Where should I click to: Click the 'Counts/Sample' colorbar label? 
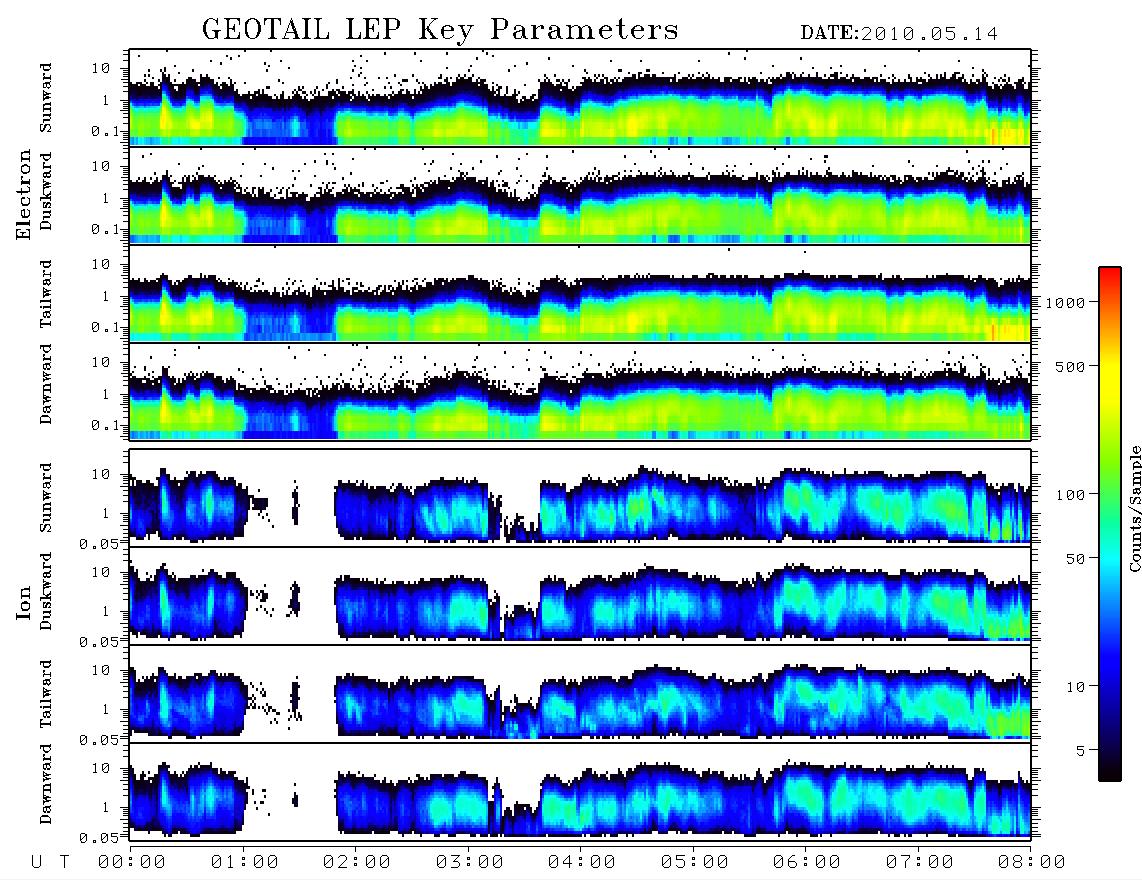pyautogui.click(x=1135, y=508)
